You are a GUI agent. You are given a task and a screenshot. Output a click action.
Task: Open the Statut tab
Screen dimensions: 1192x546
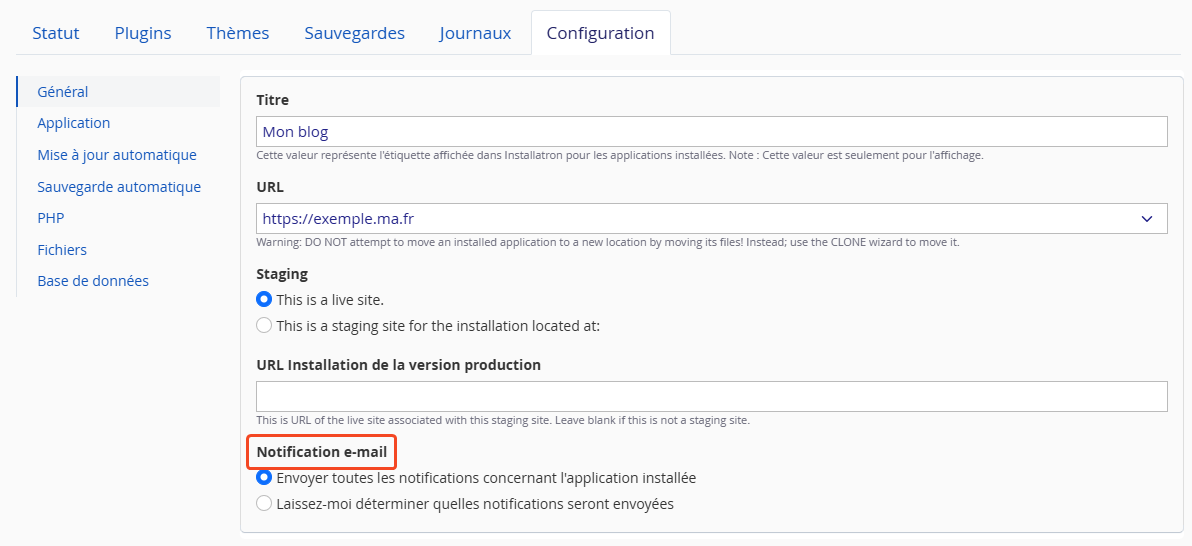tap(56, 33)
